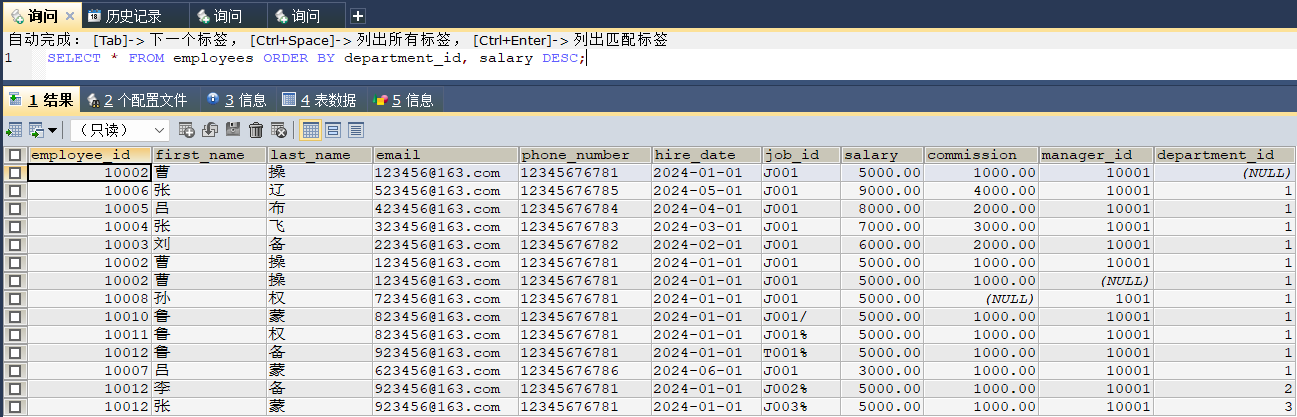Click the copy result to clipboard icon
Image resolution: width=1297 pixels, height=417 pixels.
36,130
